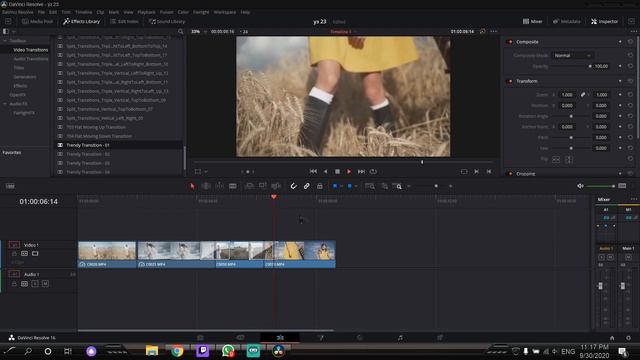
Task: Open the Playback menu
Action: coord(146,12)
